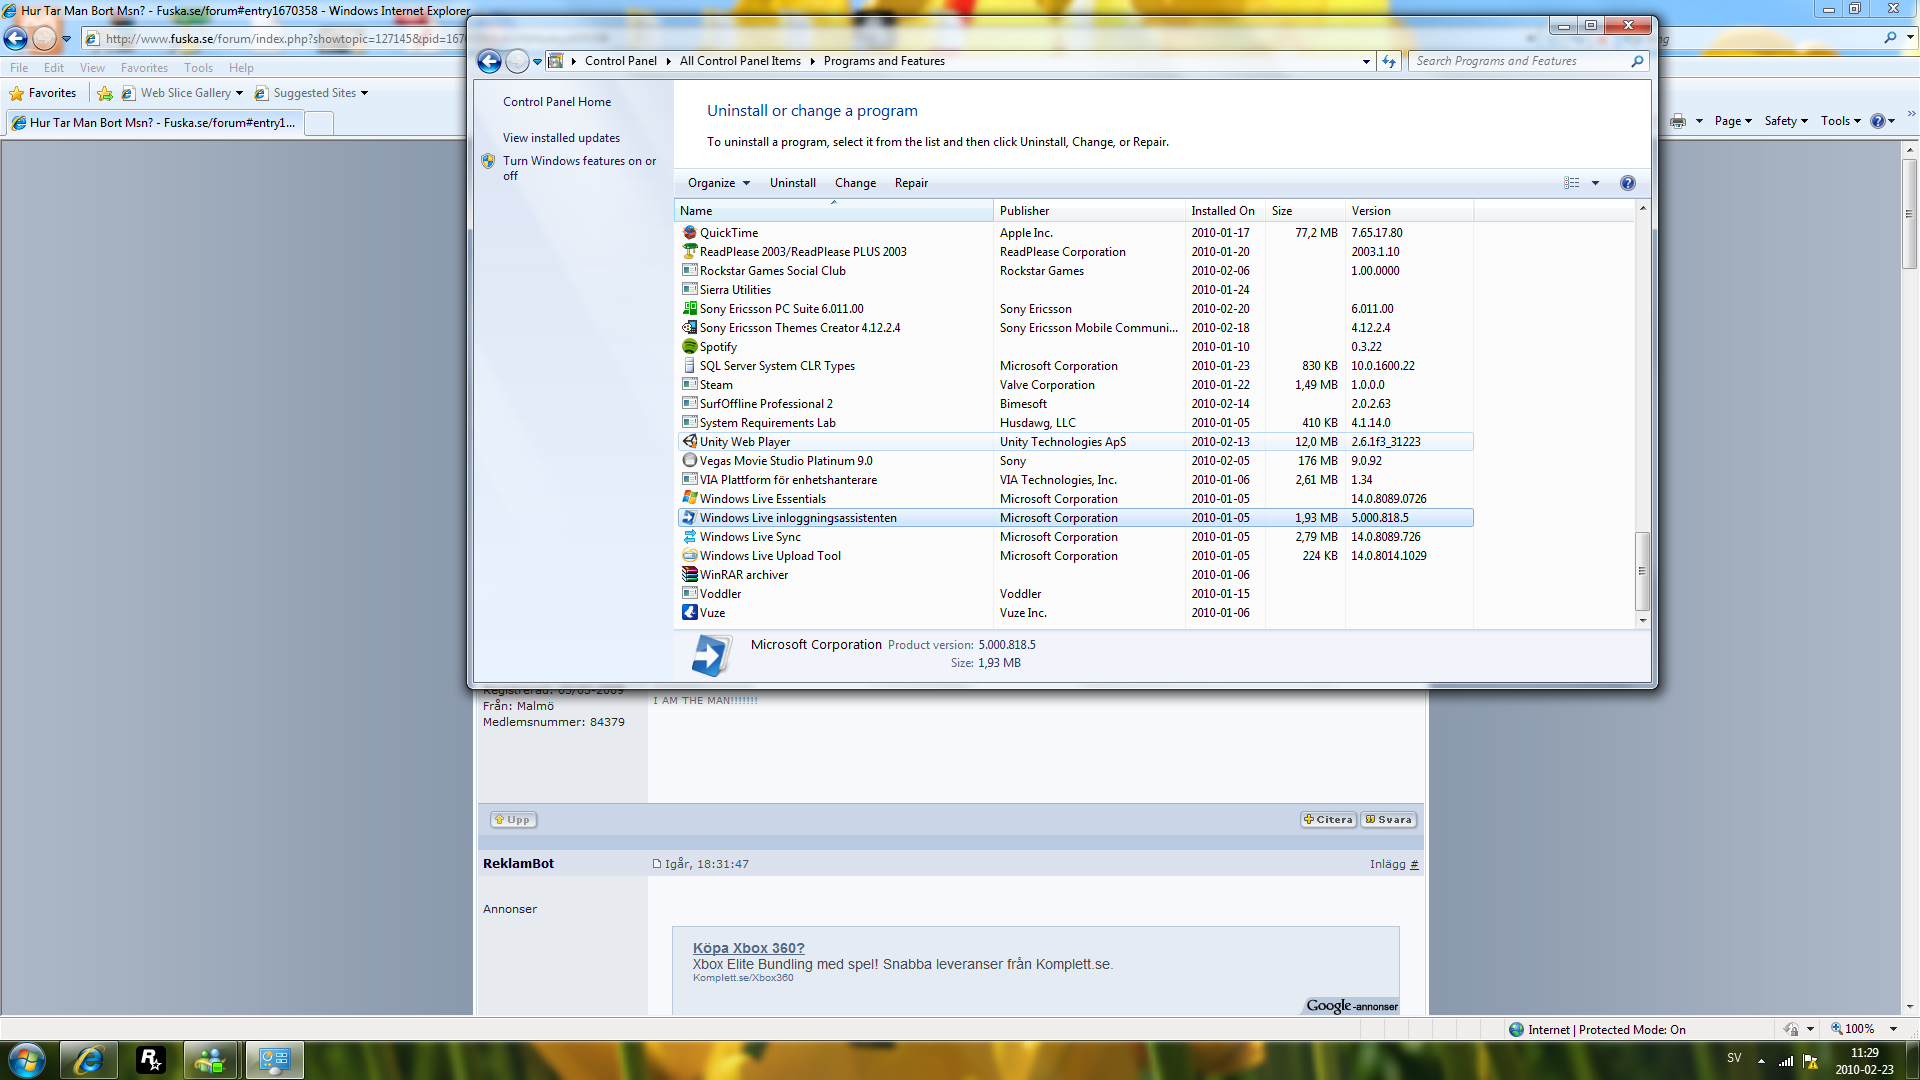Screen dimensions: 1920x1080
Task: Click Favorites button in Internet Explorer
Action: (43, 93)
